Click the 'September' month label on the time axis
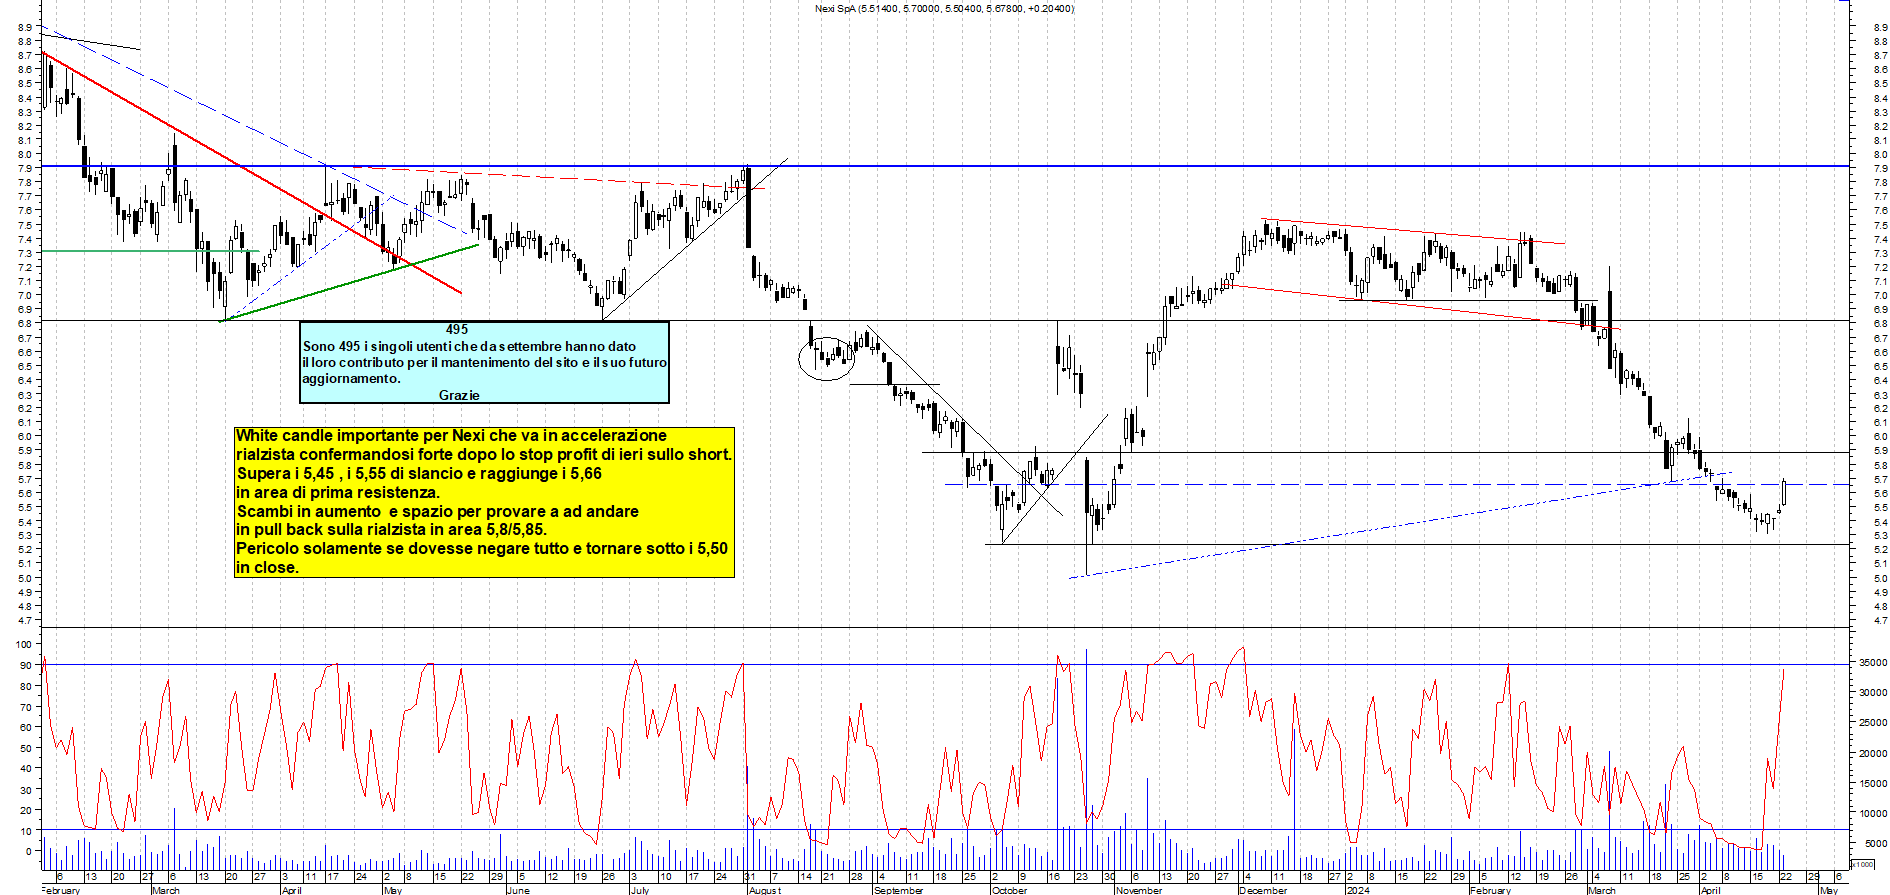The image size is (1890, 895). coord(898,890)
